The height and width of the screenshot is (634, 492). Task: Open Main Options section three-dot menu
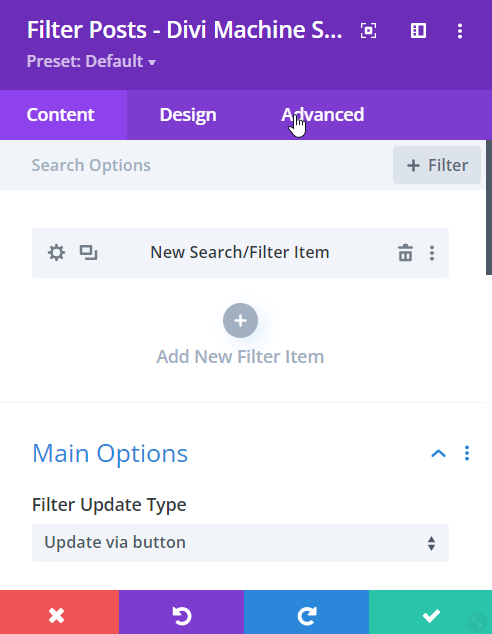(x=467, y=453)
